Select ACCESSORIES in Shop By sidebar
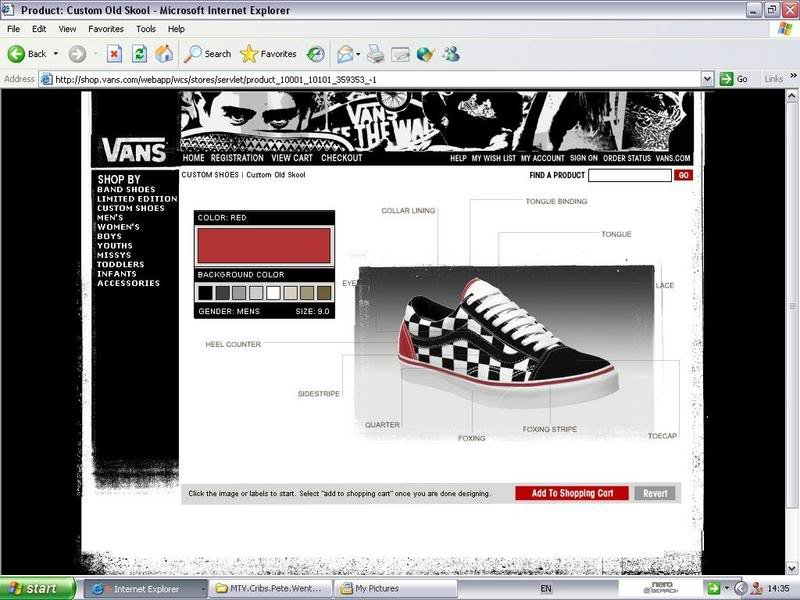 [129, 283]
